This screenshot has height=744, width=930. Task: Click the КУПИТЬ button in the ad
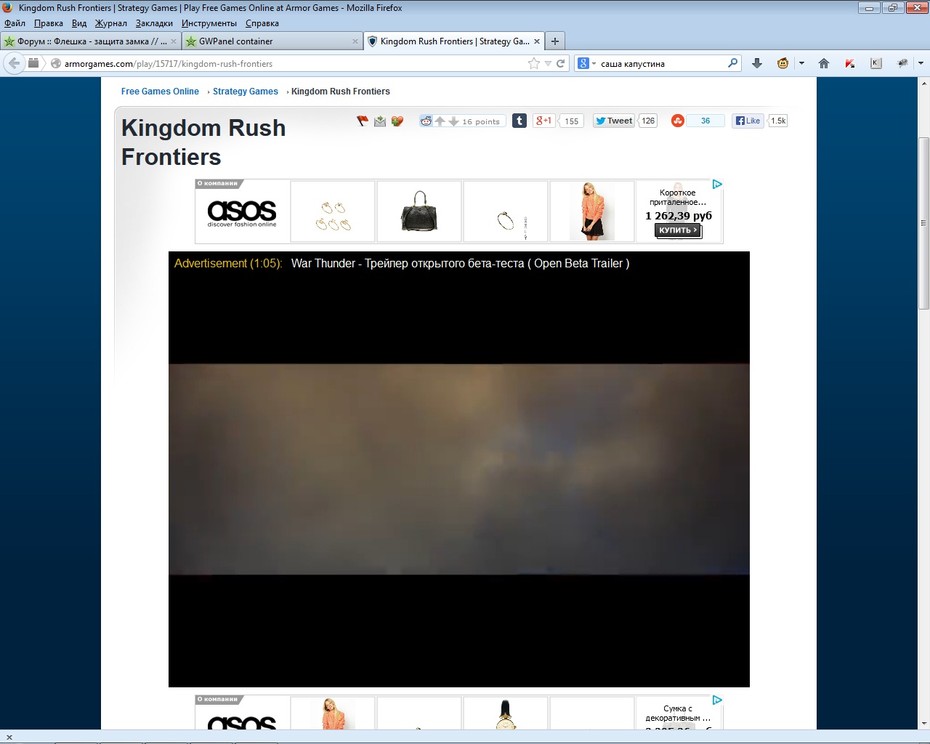pyautogui.click(x=679, y=230)
